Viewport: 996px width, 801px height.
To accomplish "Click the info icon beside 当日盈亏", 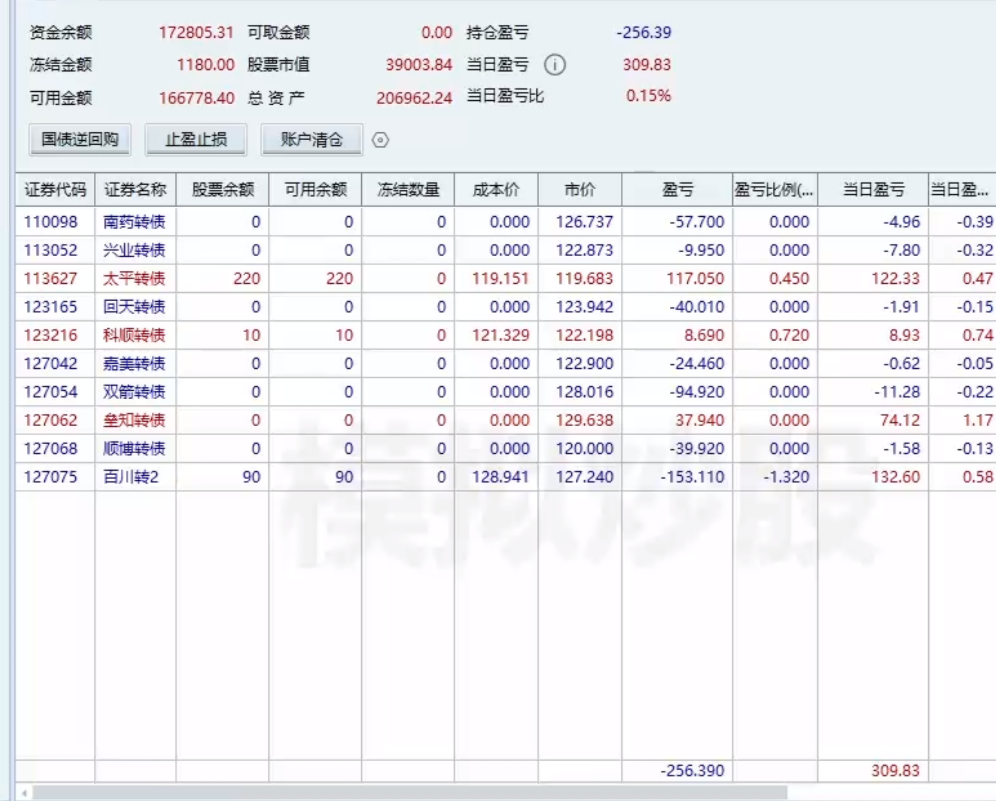I will point(555,65).
